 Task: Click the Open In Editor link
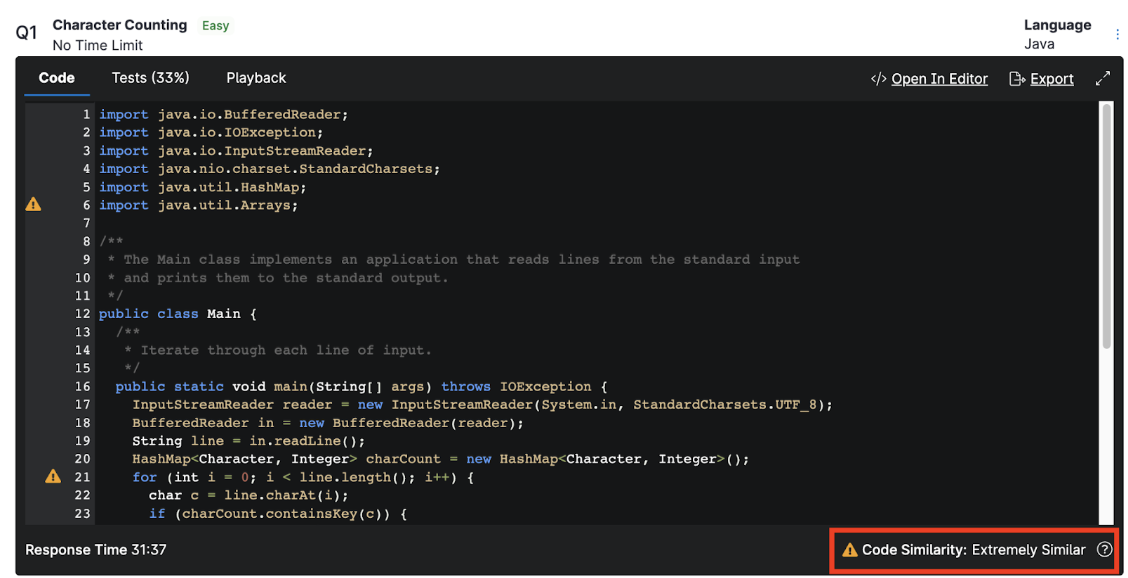pos(939,79)
